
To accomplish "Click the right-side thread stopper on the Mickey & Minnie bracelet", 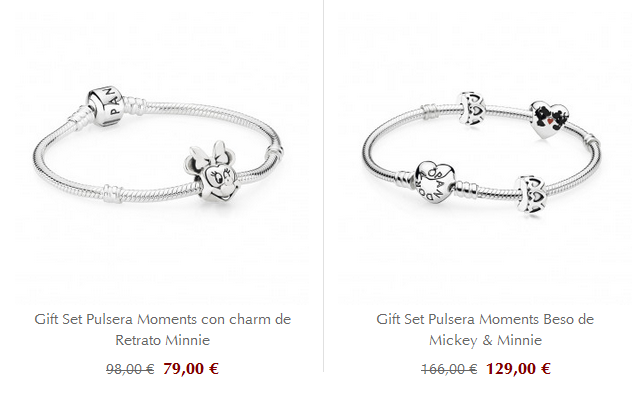I will [x=593, y=144].
